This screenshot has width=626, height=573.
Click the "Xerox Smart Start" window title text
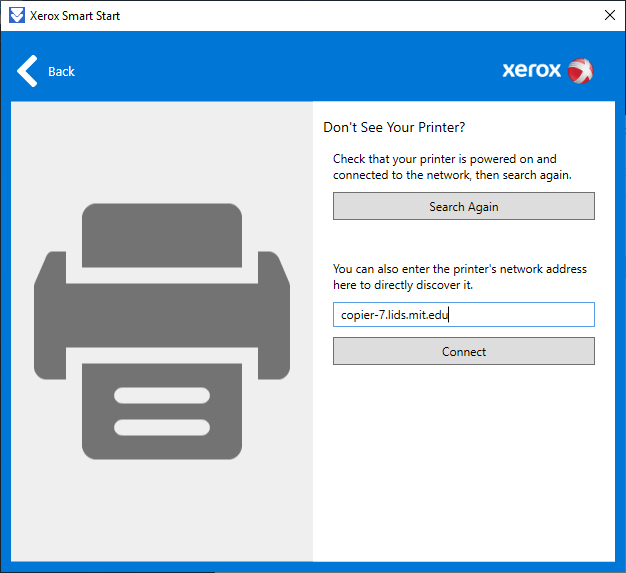pos(75,16)
